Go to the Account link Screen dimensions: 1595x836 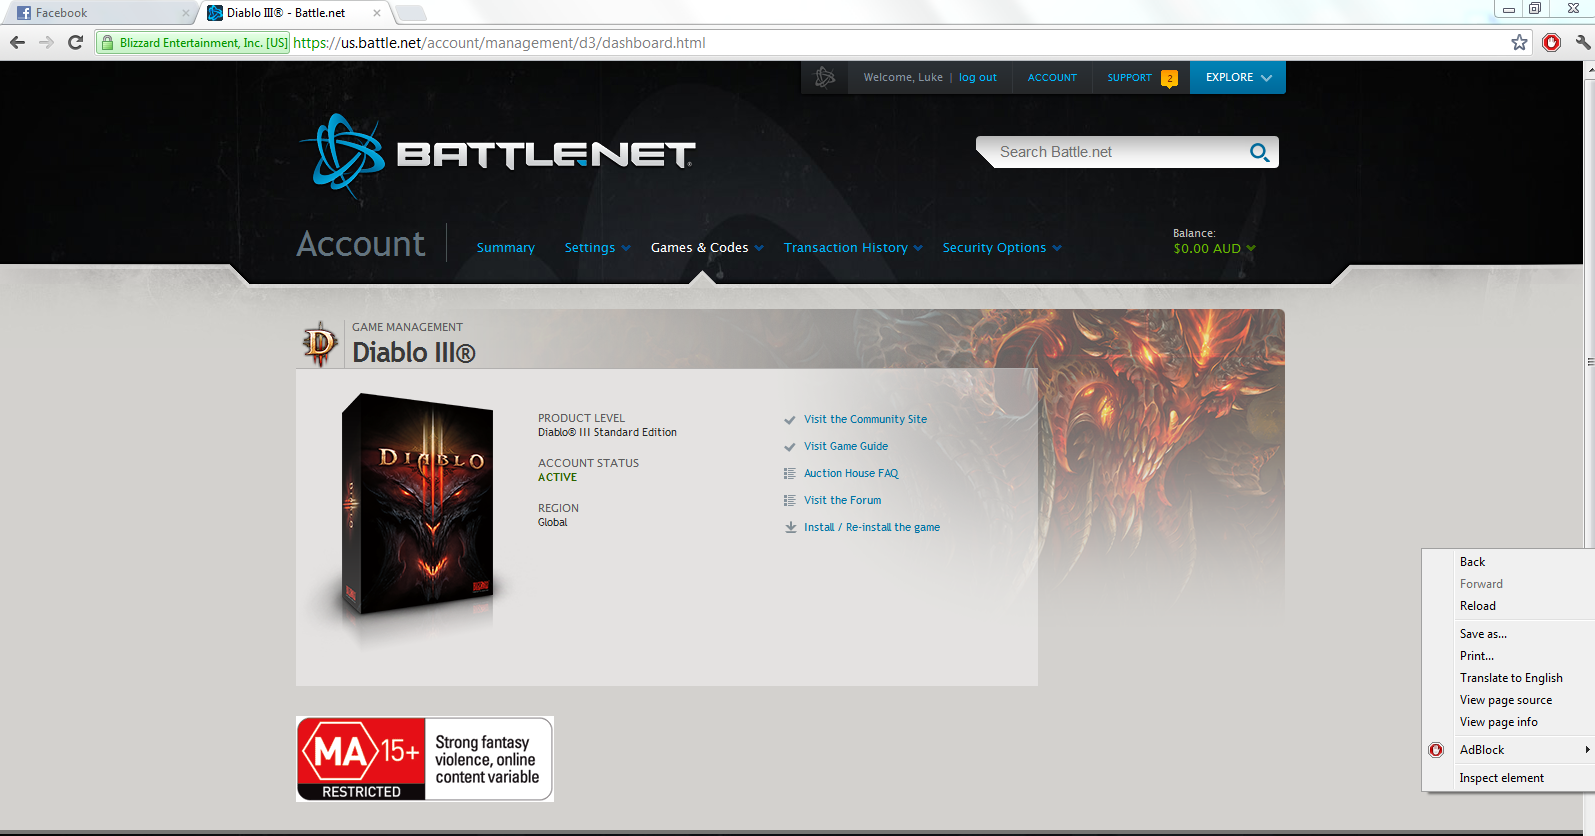pyautogui.click(x=1052, y=78)
